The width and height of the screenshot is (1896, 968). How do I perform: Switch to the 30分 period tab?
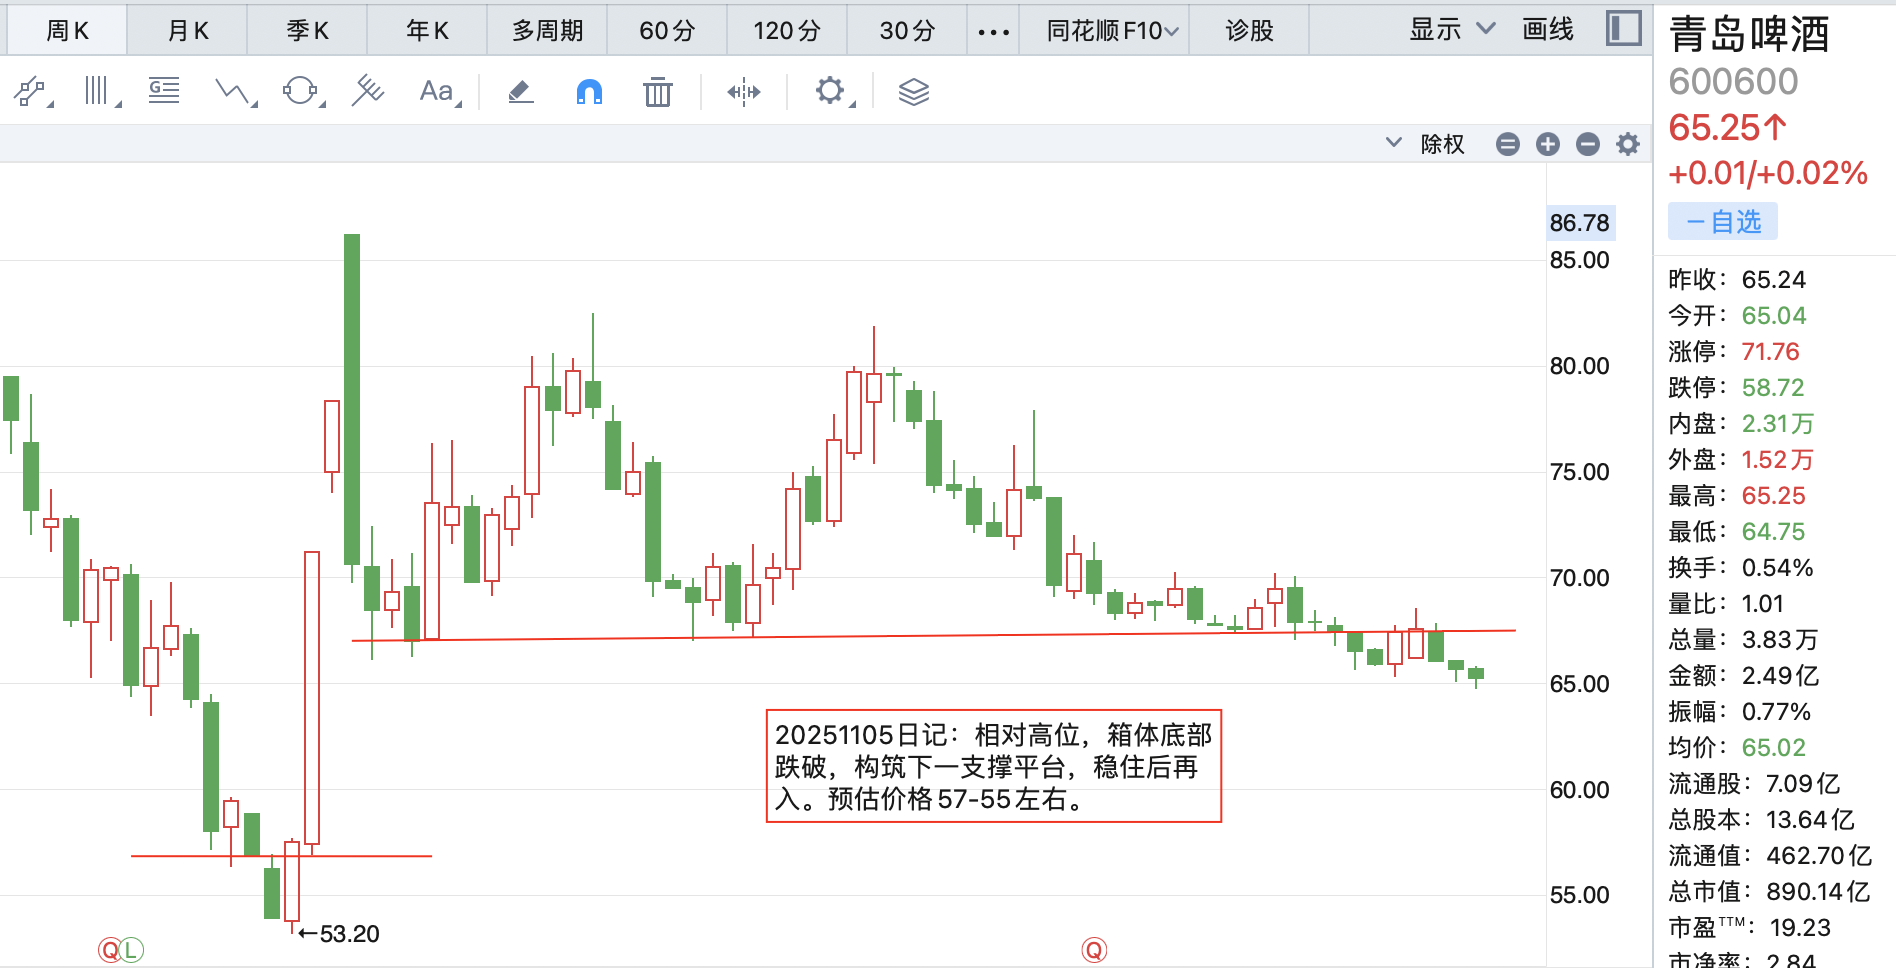click(907, 31)
